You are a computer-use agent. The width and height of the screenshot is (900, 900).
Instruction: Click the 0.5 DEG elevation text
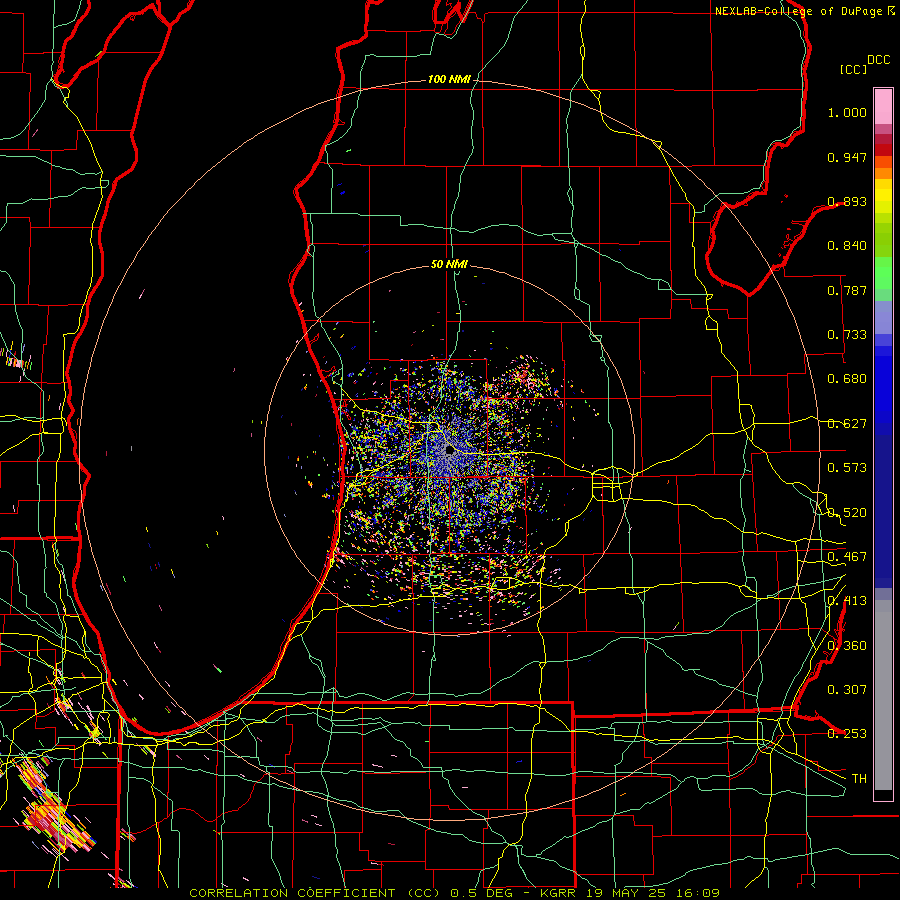[x=482, y=893]
